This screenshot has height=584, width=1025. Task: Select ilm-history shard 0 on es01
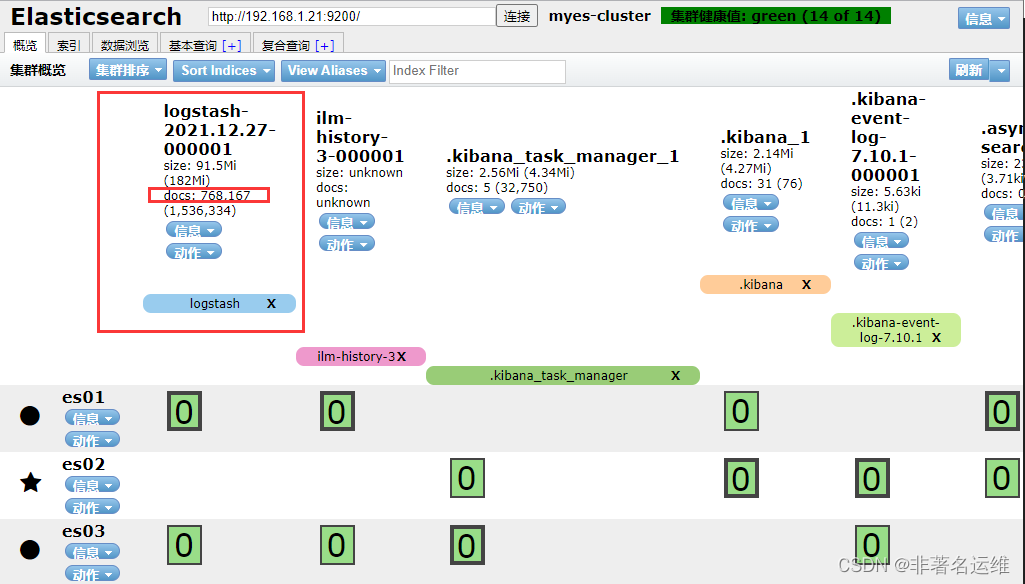(x=337, y=411)
